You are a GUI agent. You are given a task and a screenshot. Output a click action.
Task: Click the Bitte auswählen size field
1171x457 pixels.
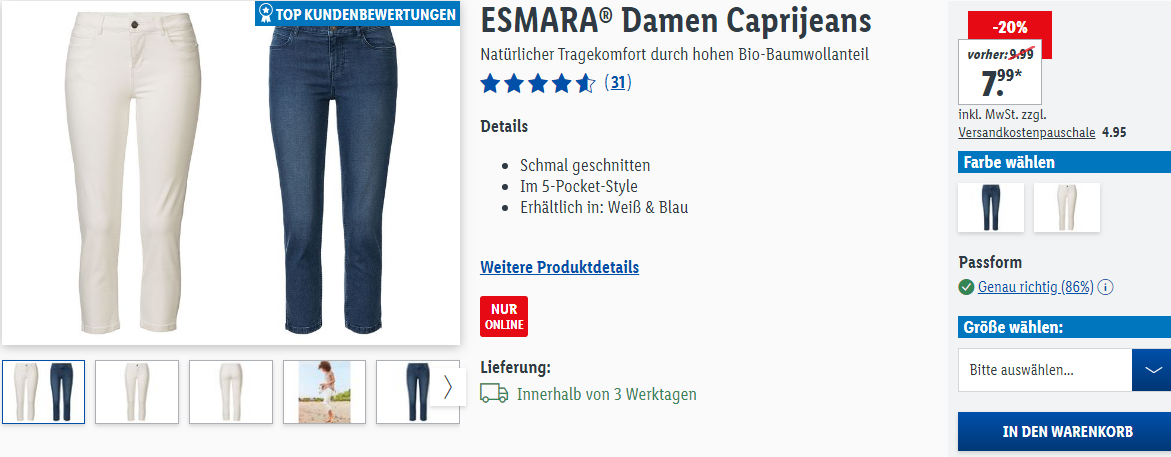click(x=1046, y=370)
